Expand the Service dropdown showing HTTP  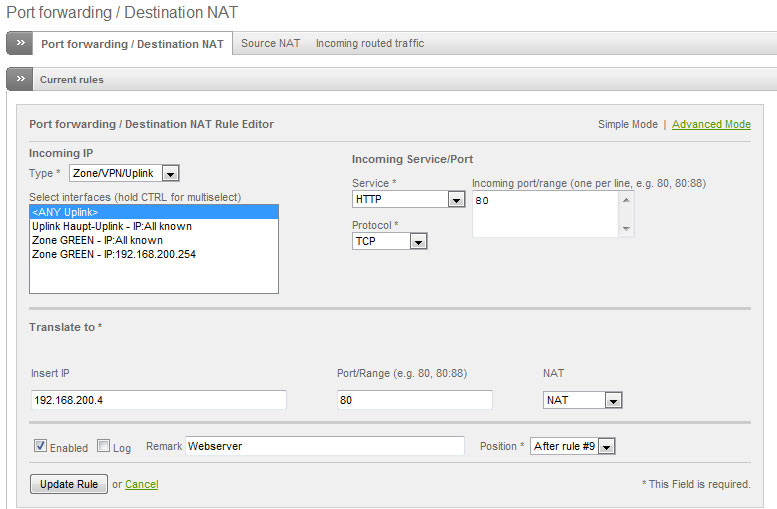[456, 200]
